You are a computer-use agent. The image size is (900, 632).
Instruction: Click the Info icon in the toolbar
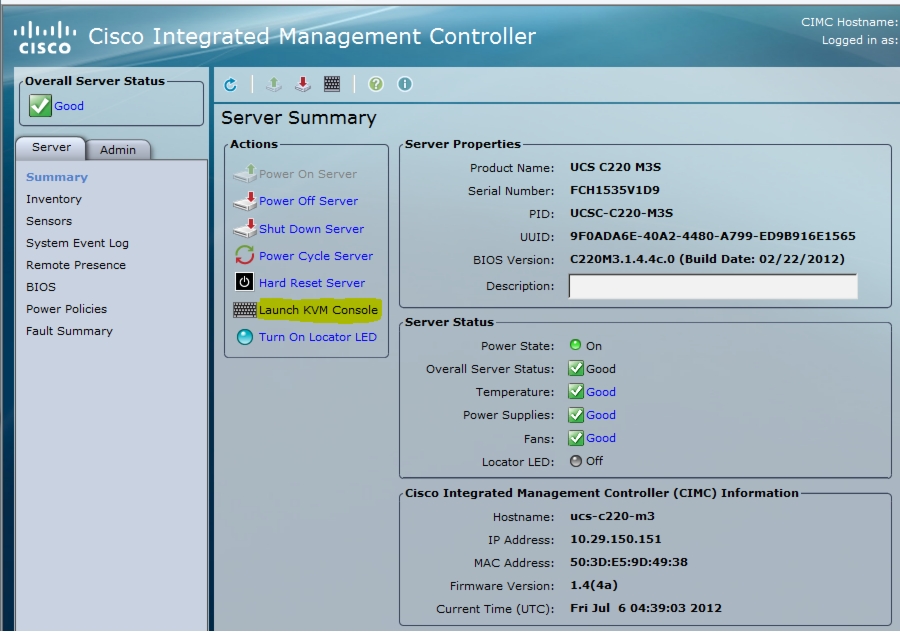pos(405,84)
